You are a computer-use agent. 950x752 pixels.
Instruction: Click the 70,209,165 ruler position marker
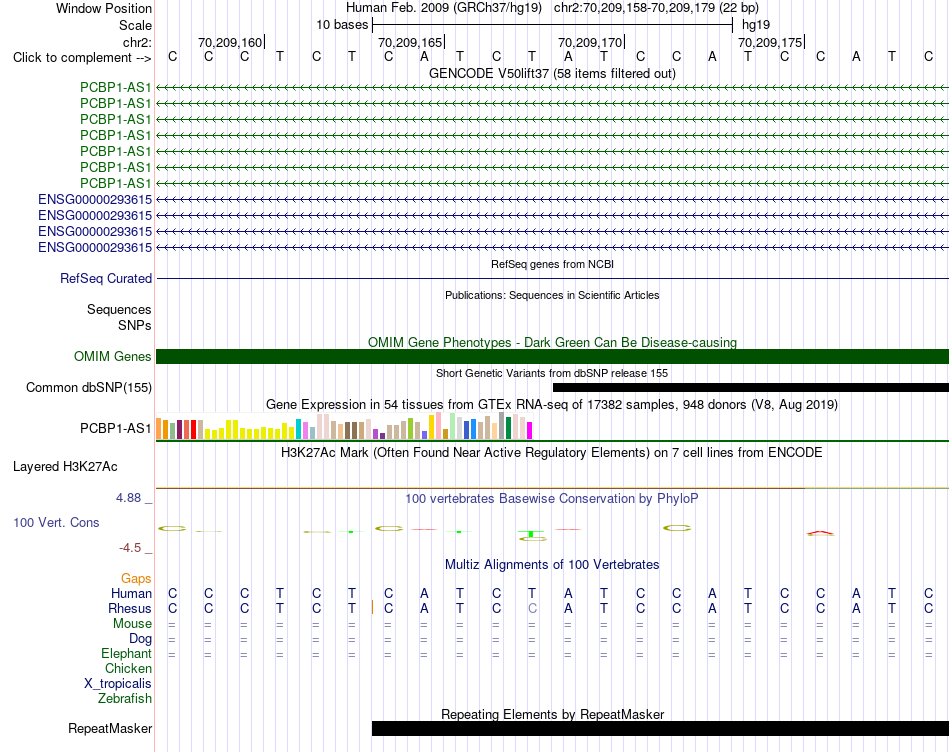click(411, 42)
